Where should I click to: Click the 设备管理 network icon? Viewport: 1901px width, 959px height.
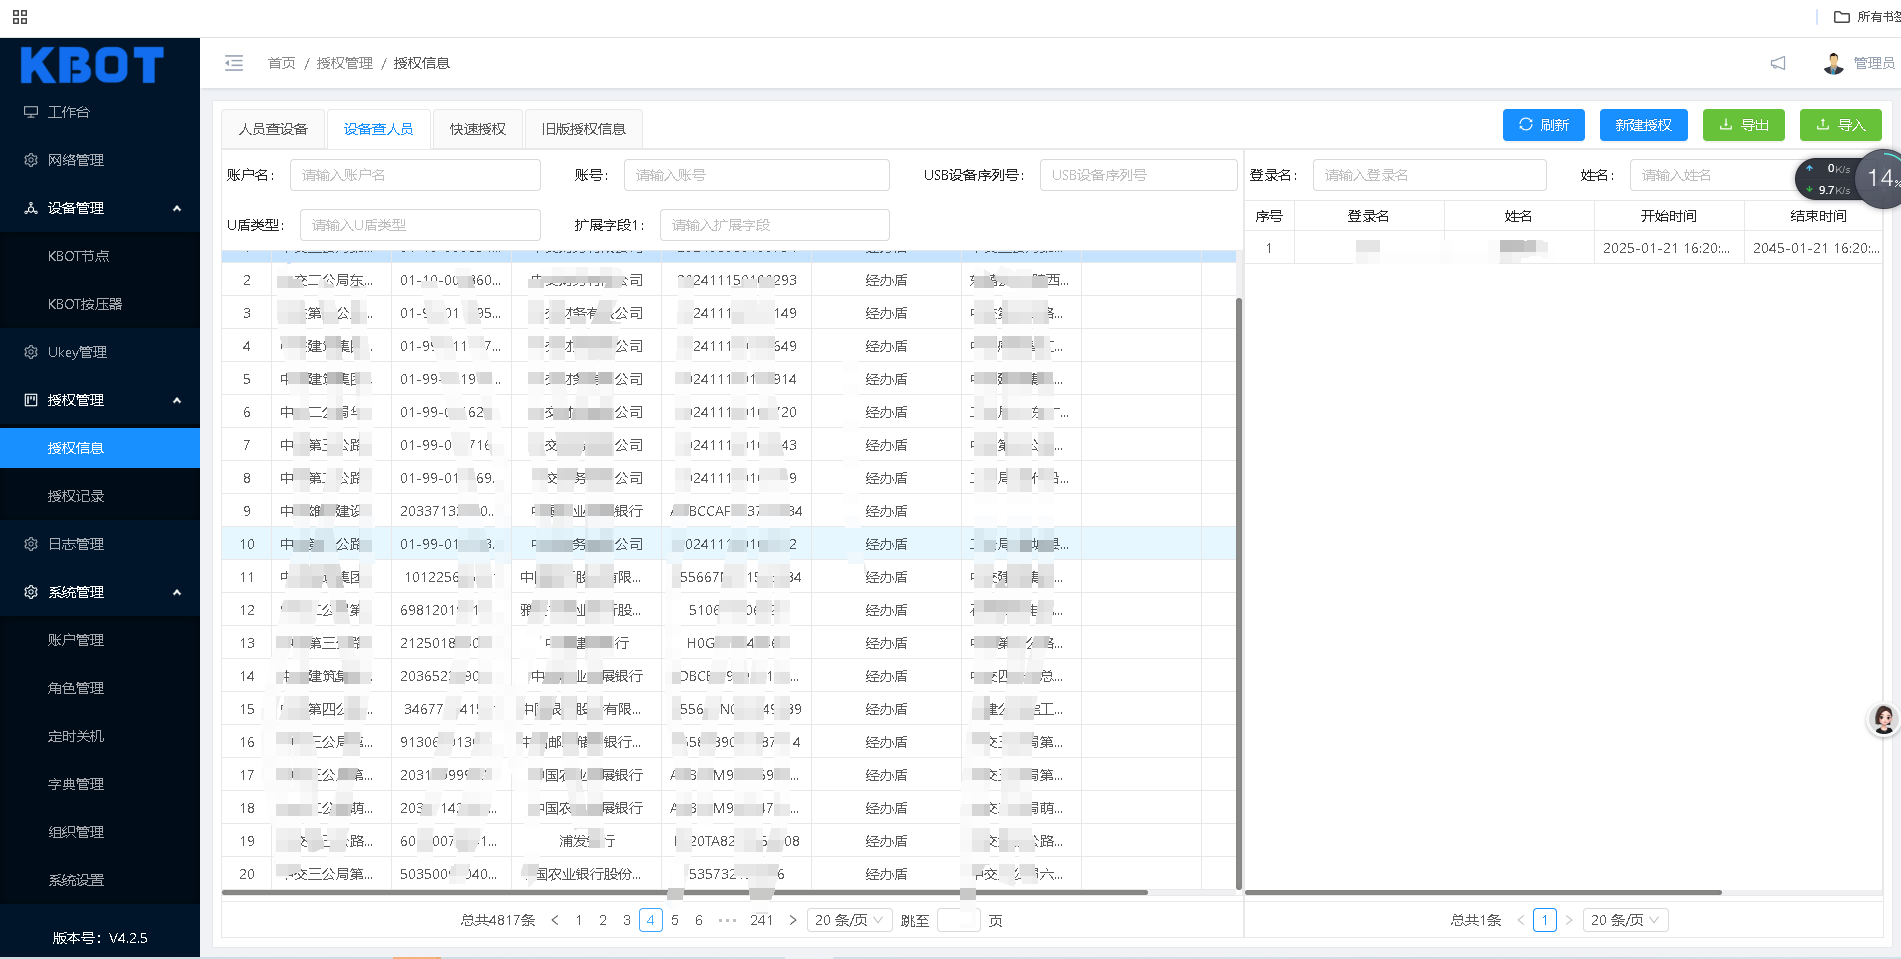31,208
